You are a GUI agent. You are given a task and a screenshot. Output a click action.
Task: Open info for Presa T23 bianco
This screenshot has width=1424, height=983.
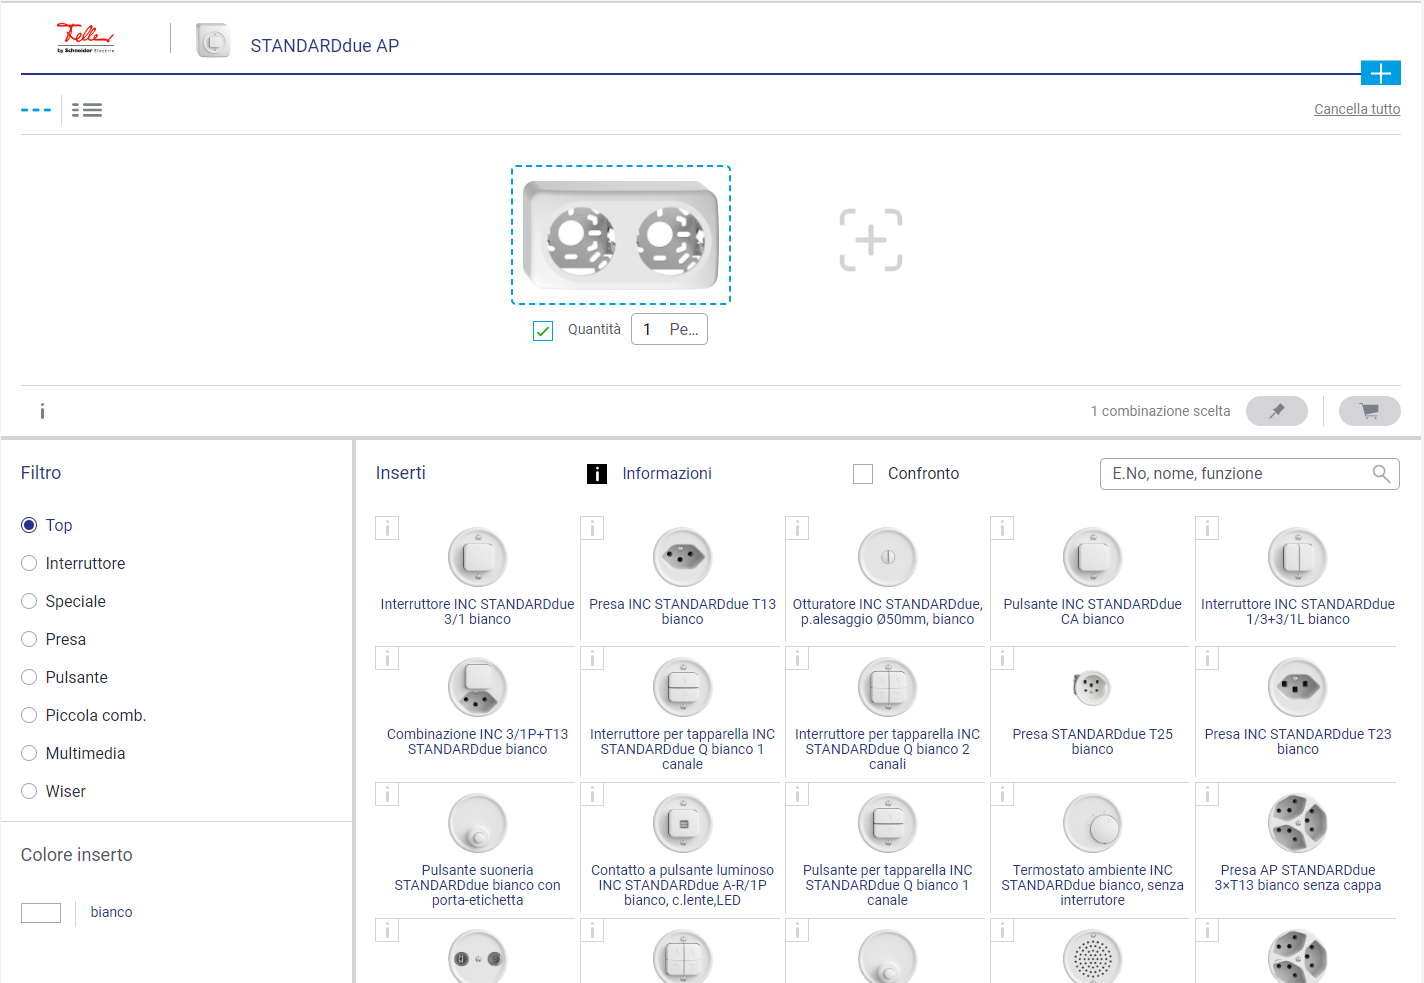pos(1207,658)
